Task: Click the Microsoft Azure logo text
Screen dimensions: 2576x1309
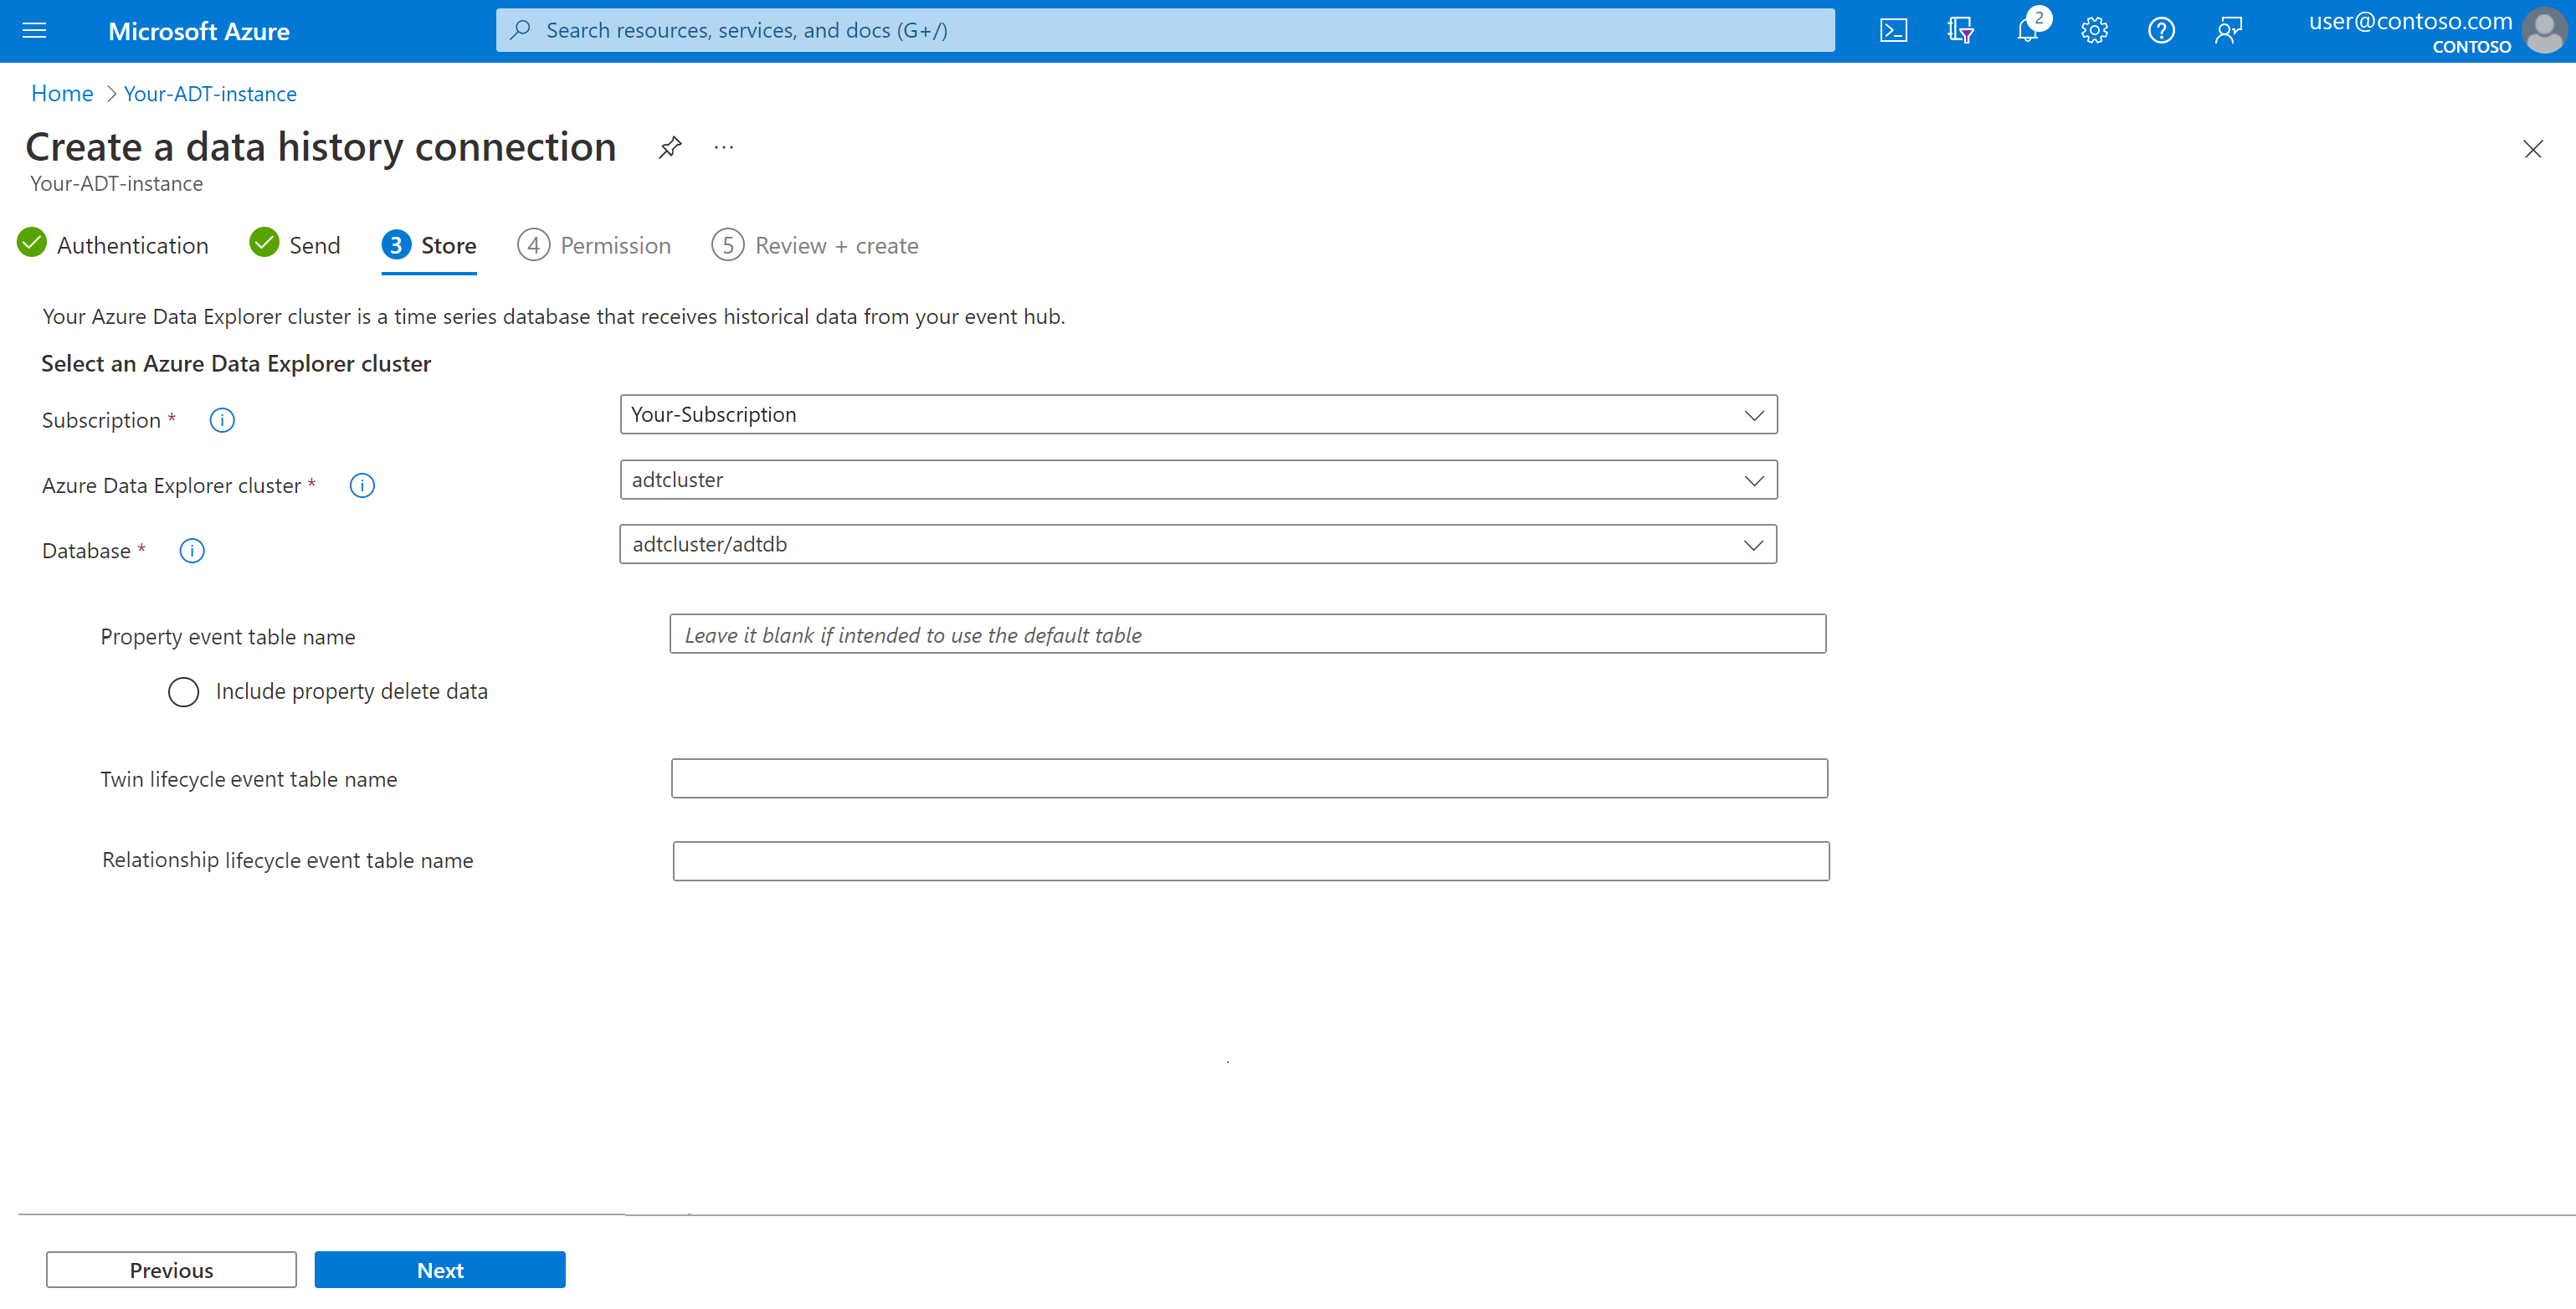Action: point(199,31)
